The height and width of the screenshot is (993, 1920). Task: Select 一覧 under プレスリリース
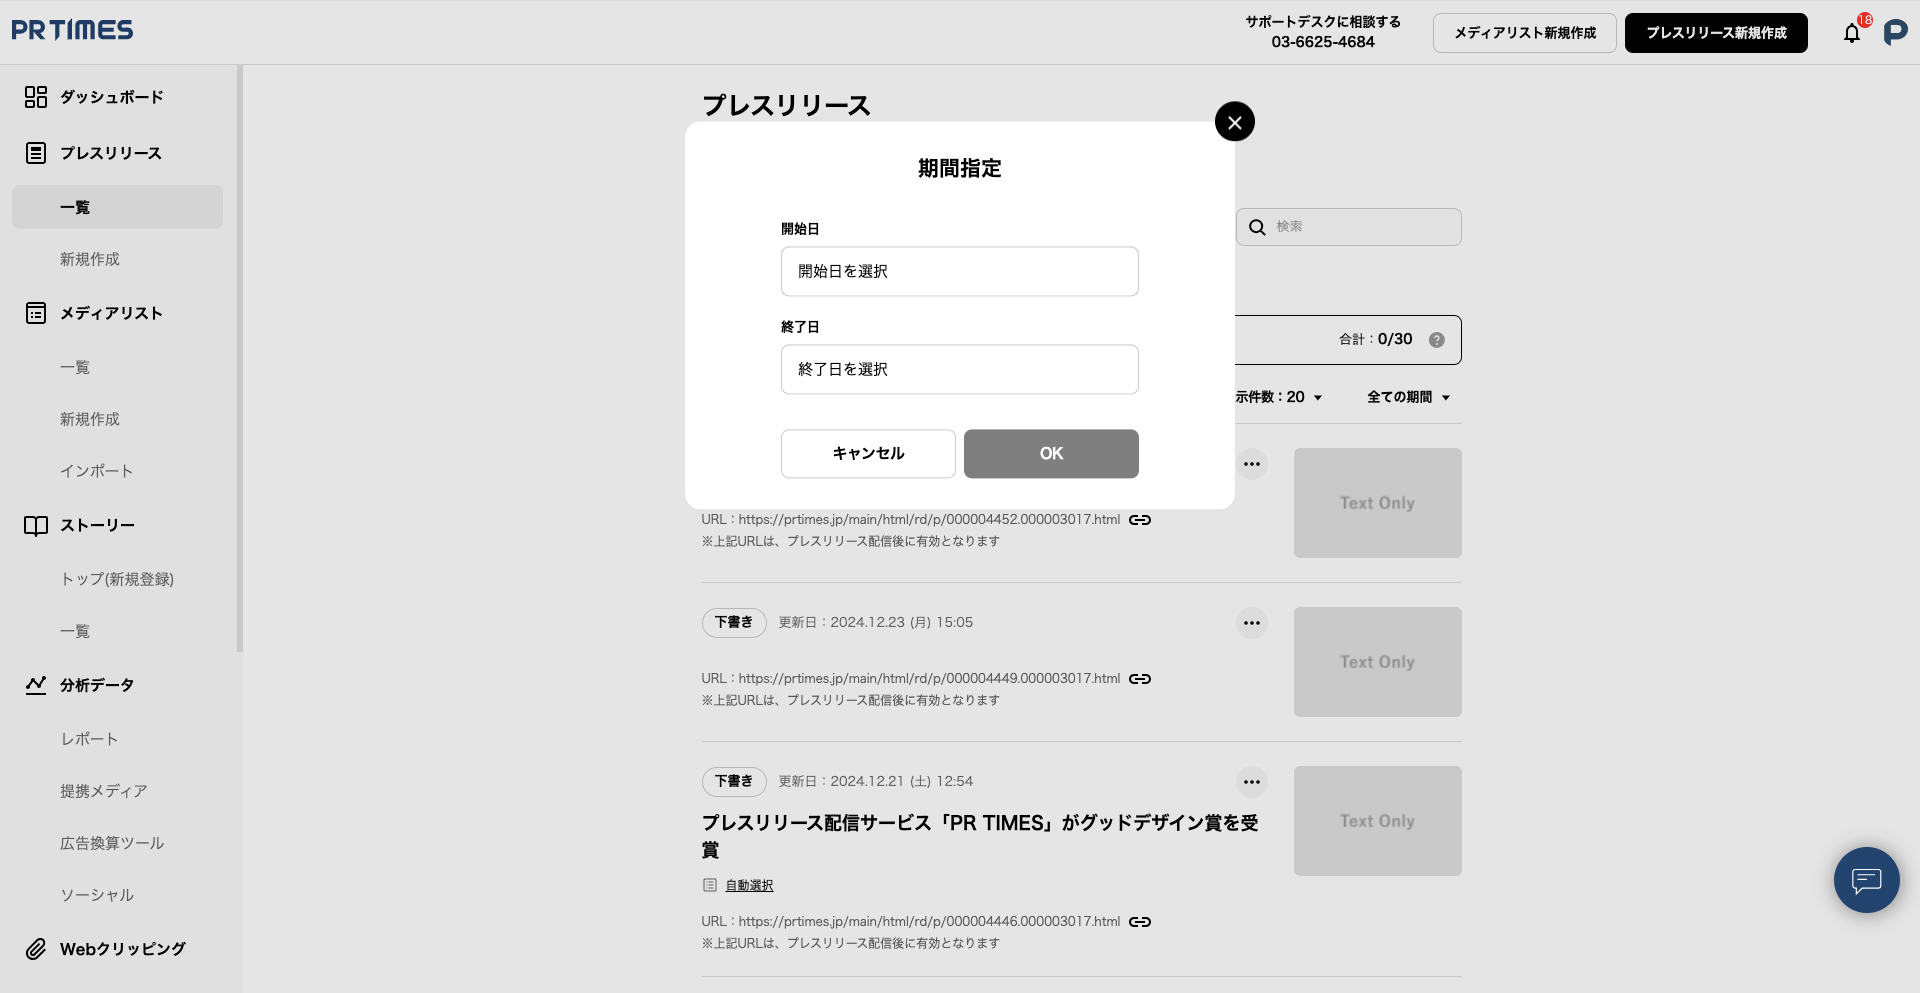point(118,207)
